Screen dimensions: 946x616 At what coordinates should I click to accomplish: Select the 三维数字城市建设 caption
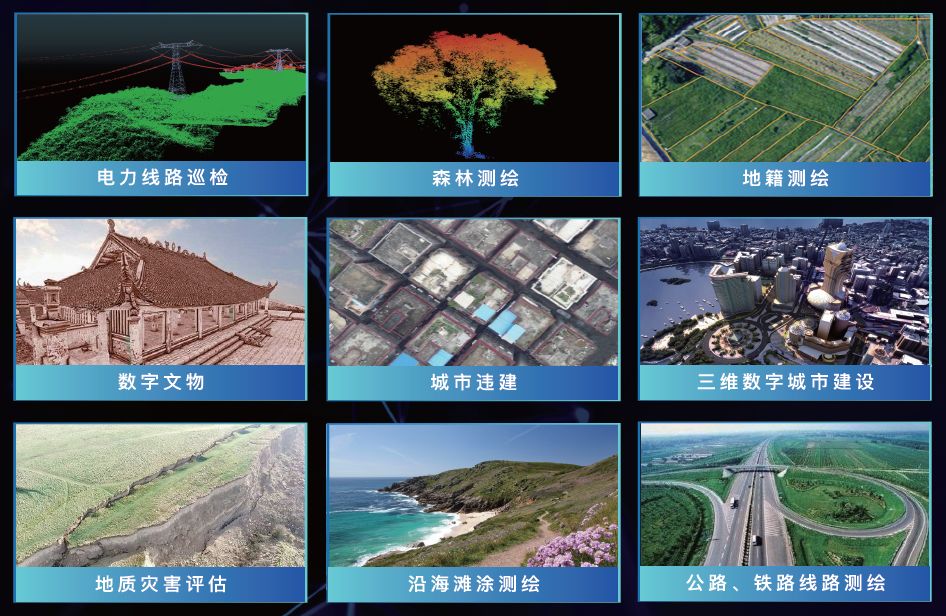point(785,382)
